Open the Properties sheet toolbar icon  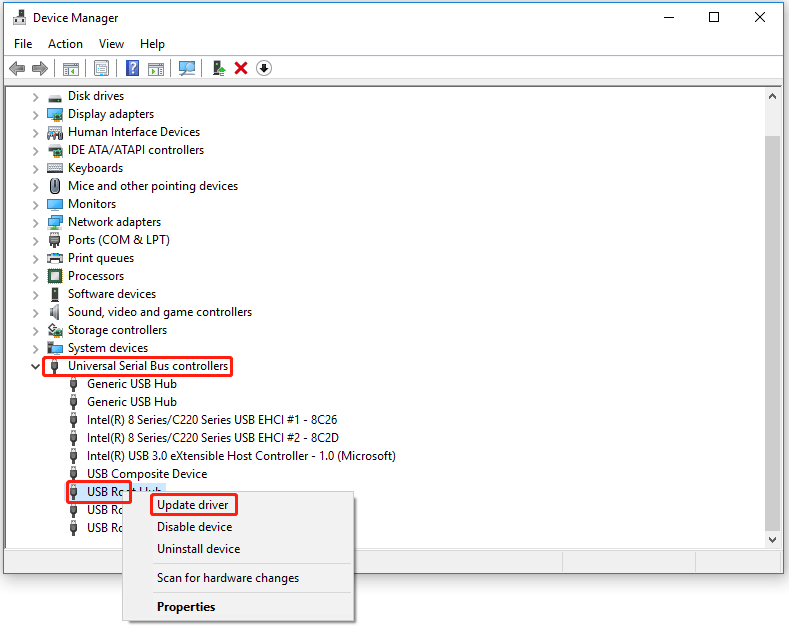pyautogui.click(x=101, y=68)
